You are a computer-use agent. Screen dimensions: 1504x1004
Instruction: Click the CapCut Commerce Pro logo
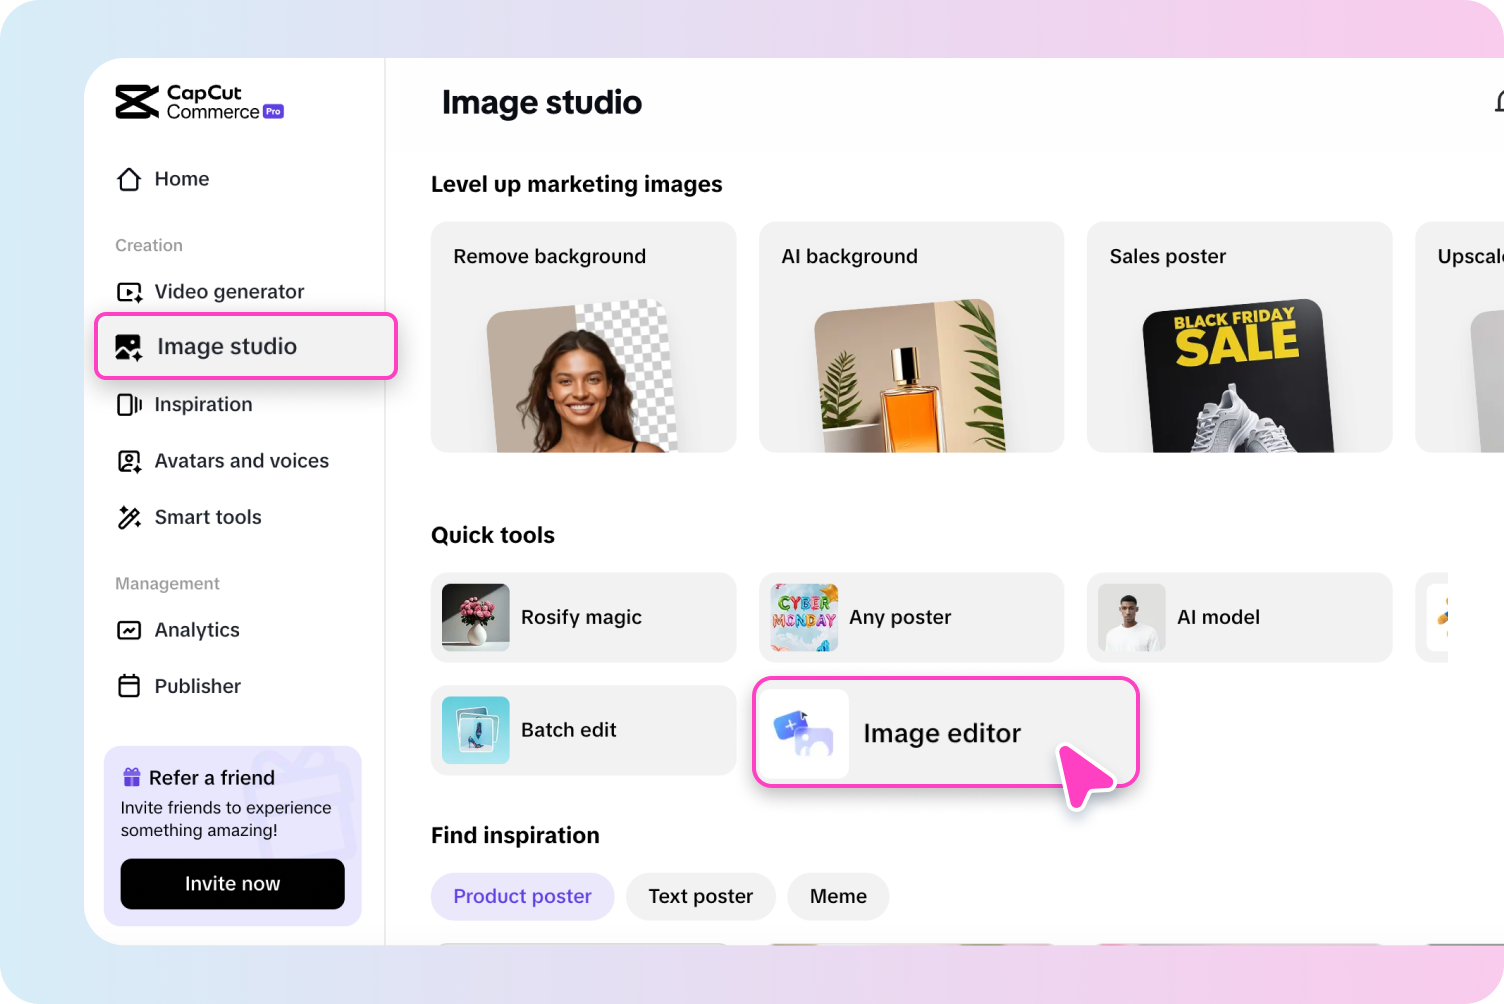(x=199, y=101)
